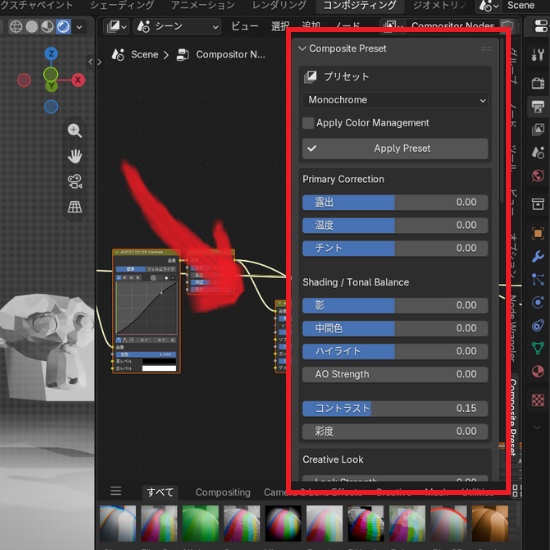Open viewport shading options dropdown arrow
Viewport: 550px width, 550px height.
tap(79, 27)
